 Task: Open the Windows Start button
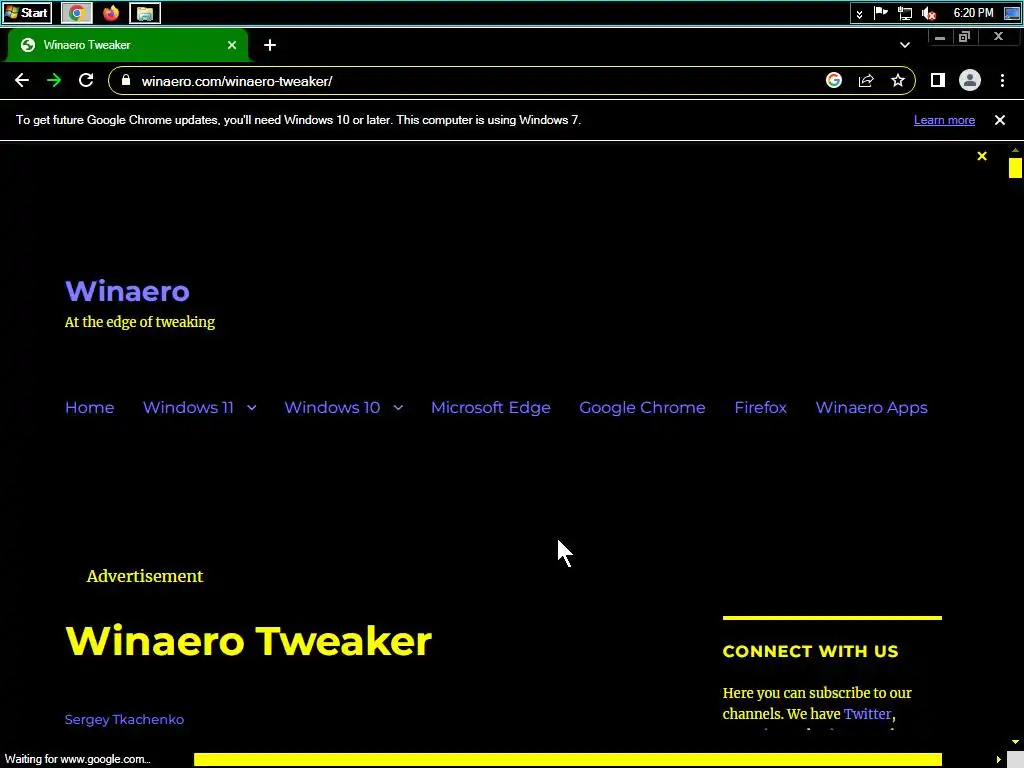(27, 13)
